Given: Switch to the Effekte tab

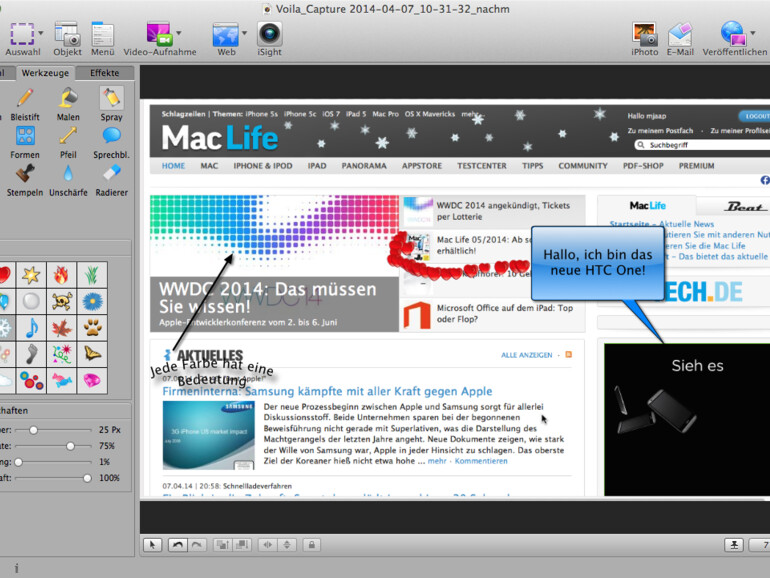Looking at the screenshot, I should (x=105, y=73).
